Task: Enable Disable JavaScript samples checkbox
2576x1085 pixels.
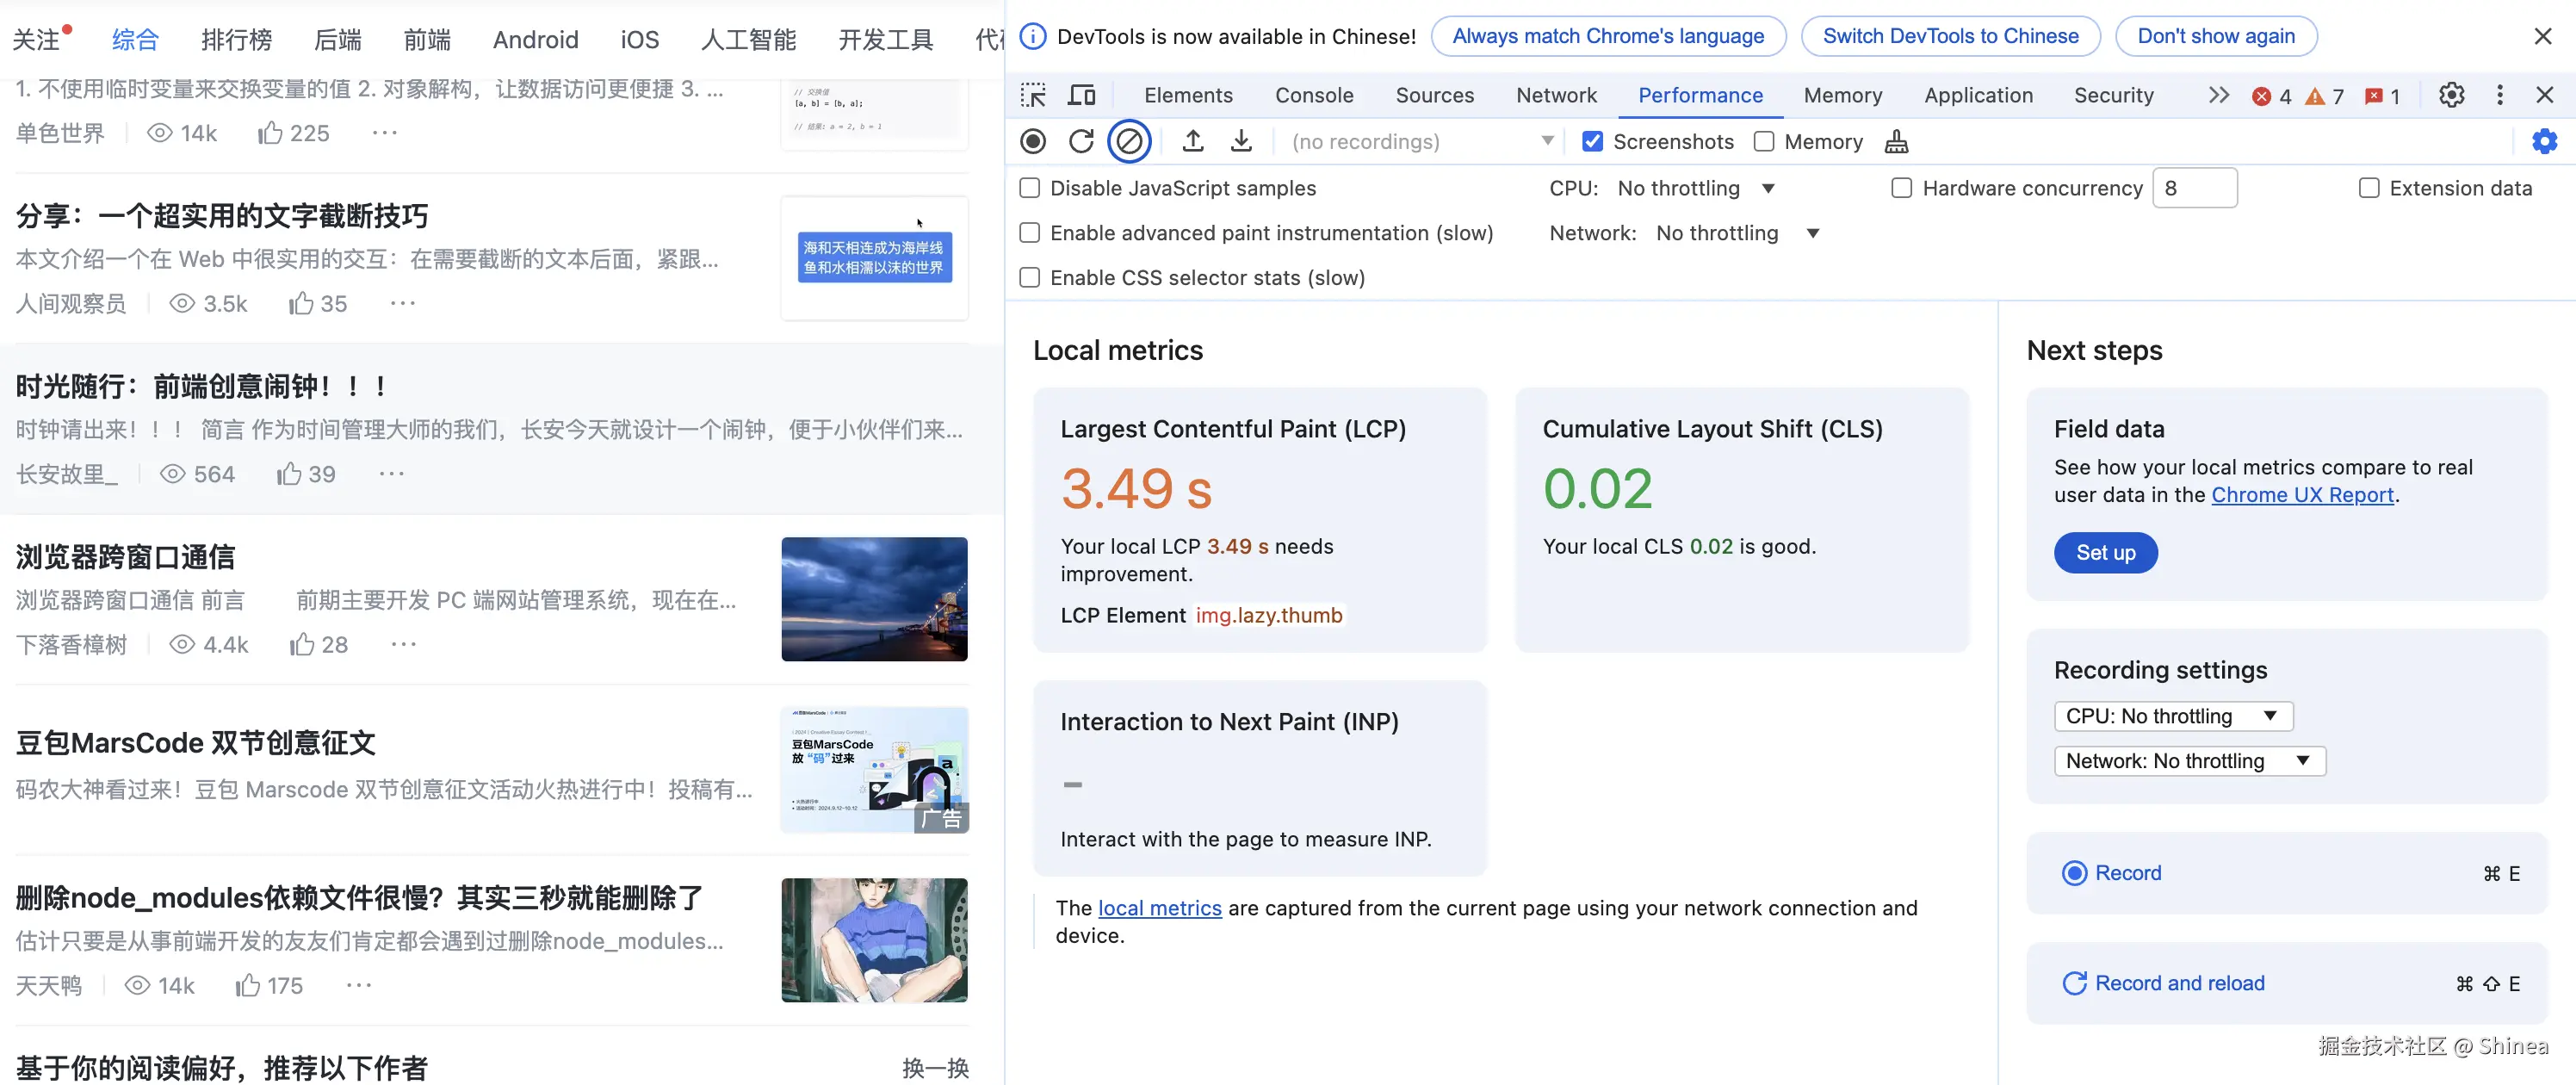Action: click(1029, 188)
